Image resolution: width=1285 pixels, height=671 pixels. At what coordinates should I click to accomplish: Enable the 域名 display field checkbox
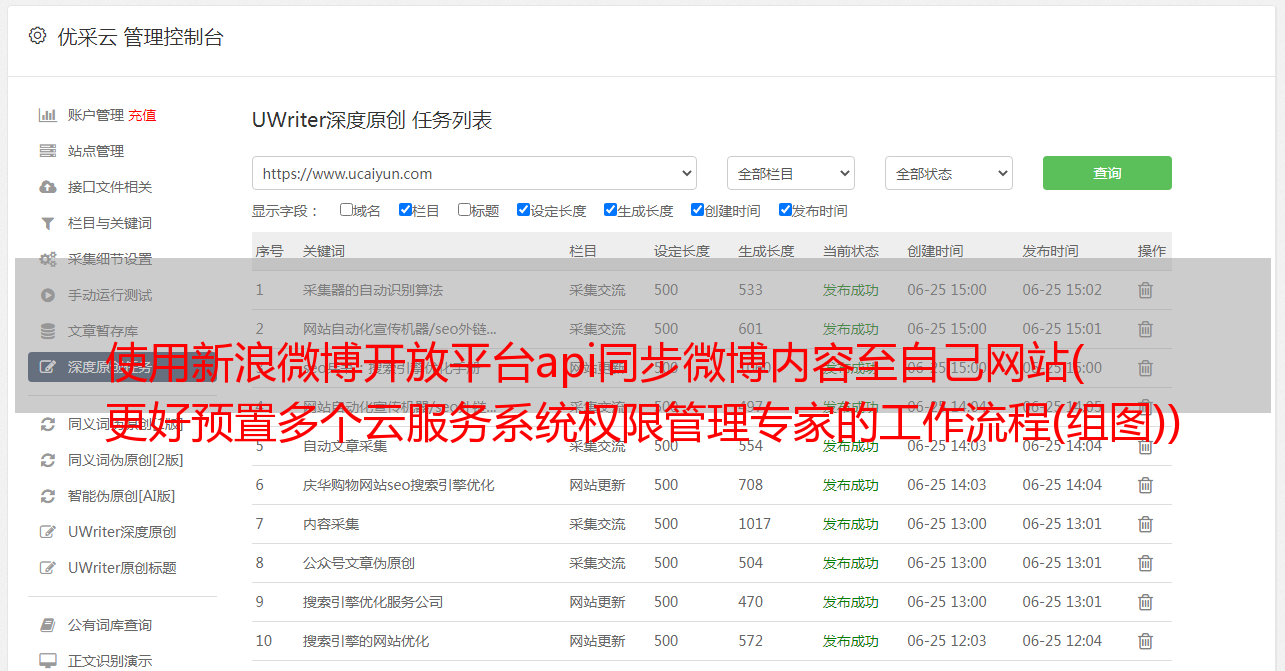coord(346,210)
